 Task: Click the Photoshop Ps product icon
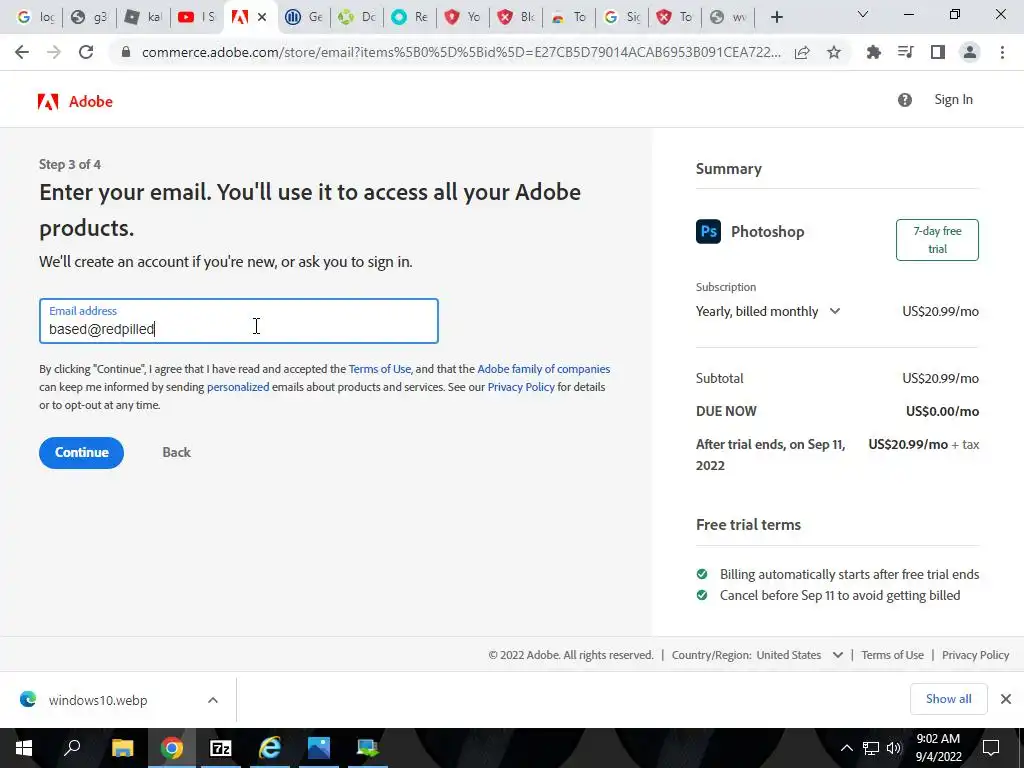(708, 231)
